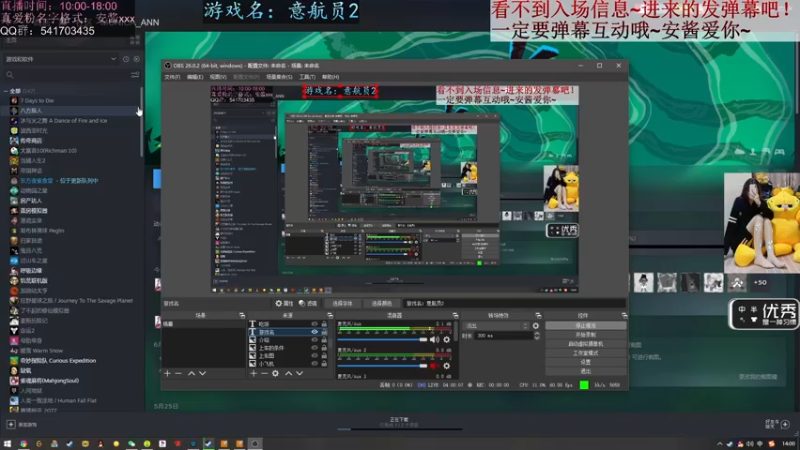Add a new scene with plus icon
The height and width of the screenshot is (450, 800).
click(167, 373)
